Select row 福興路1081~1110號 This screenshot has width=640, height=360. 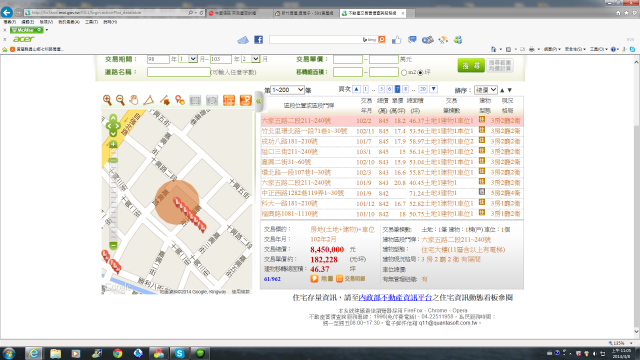[392, 213]
